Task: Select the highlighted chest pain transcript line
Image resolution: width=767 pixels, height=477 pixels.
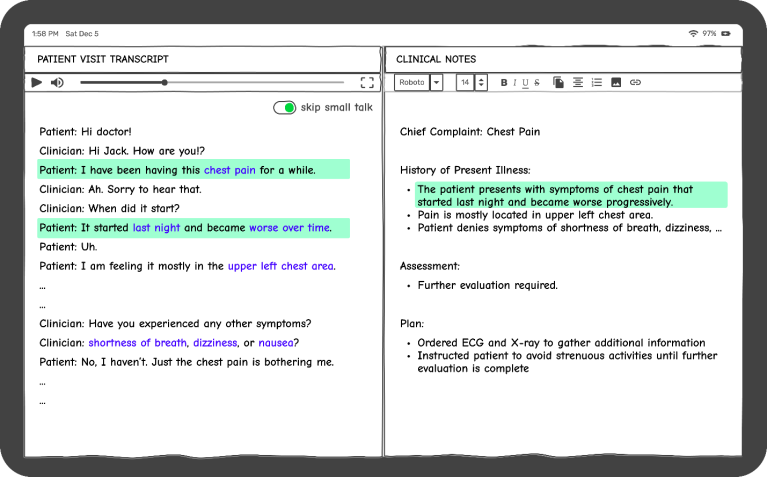Action: pos(194,170)
